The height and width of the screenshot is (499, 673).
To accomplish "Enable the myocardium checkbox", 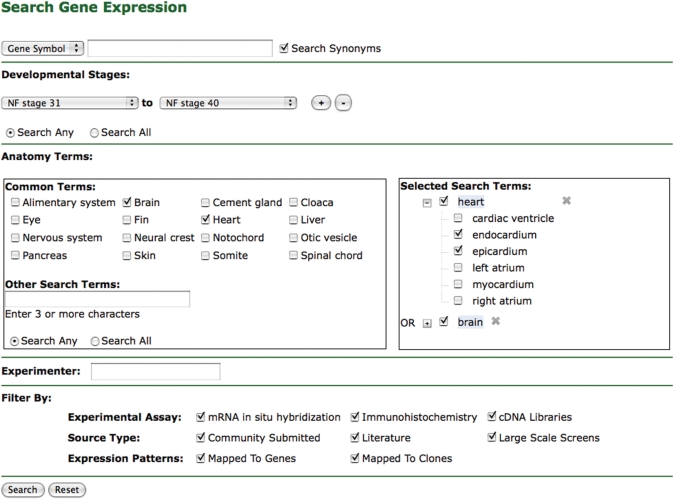I will tap(457, 284).
